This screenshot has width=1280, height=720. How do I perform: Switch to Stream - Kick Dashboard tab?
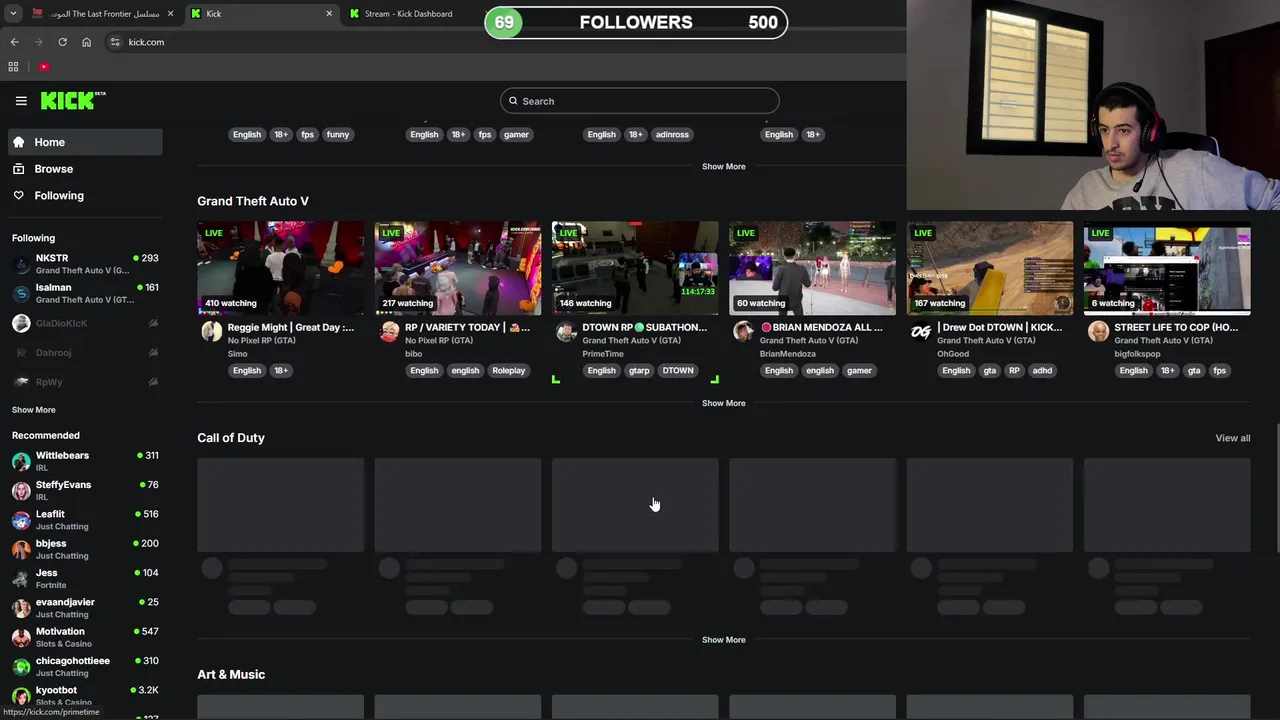[410, 14]
